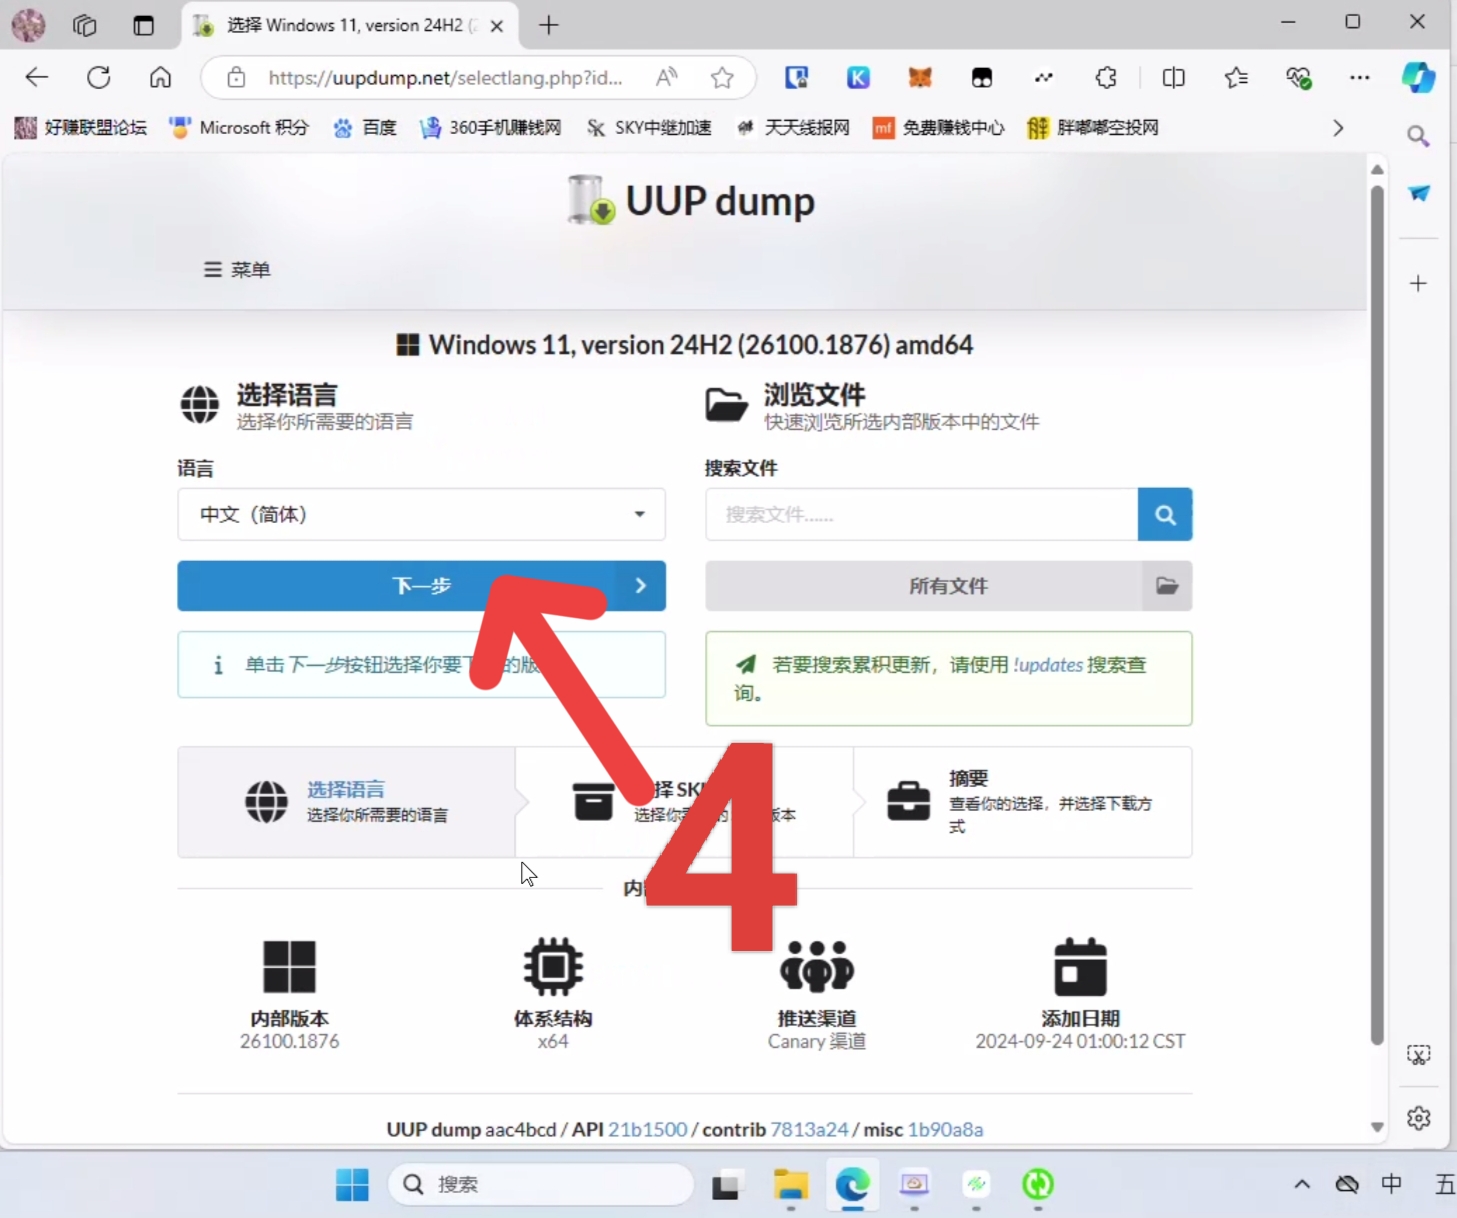Open 360手机赚钱网 bookmark
This screenshot has height=1218, width=1457.
point(490,128)
